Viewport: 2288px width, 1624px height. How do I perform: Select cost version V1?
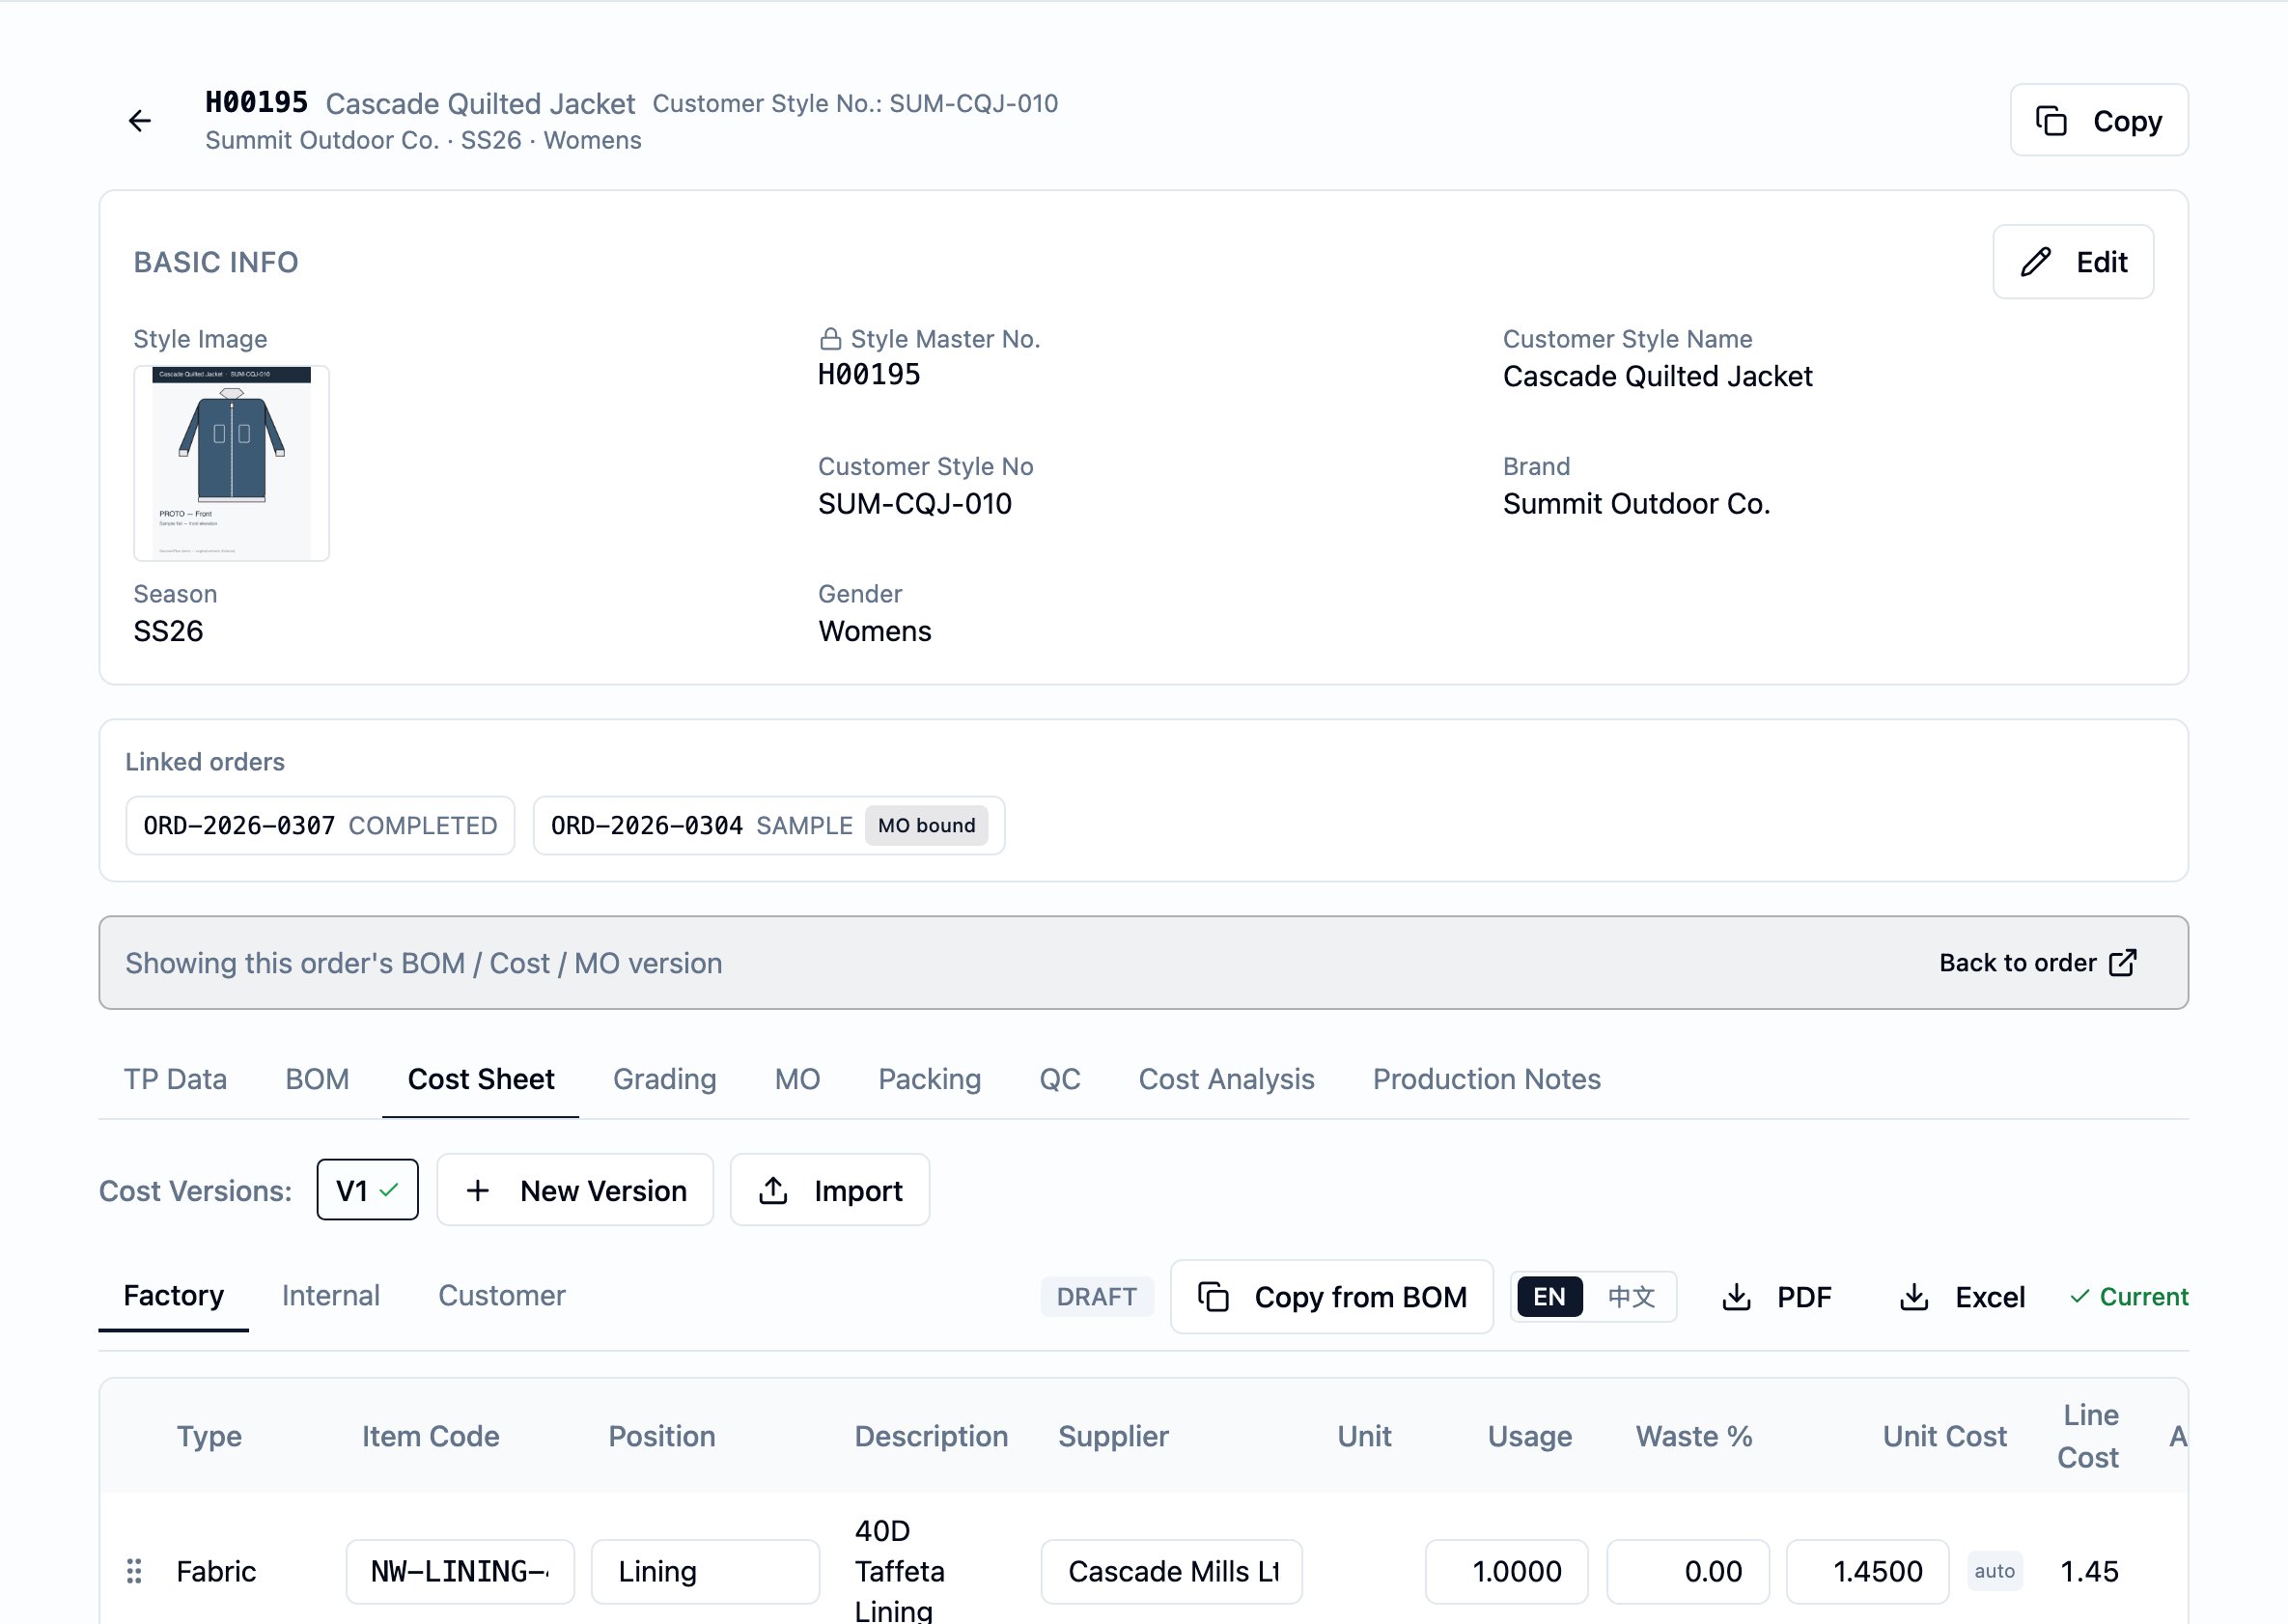[367, 1190]
